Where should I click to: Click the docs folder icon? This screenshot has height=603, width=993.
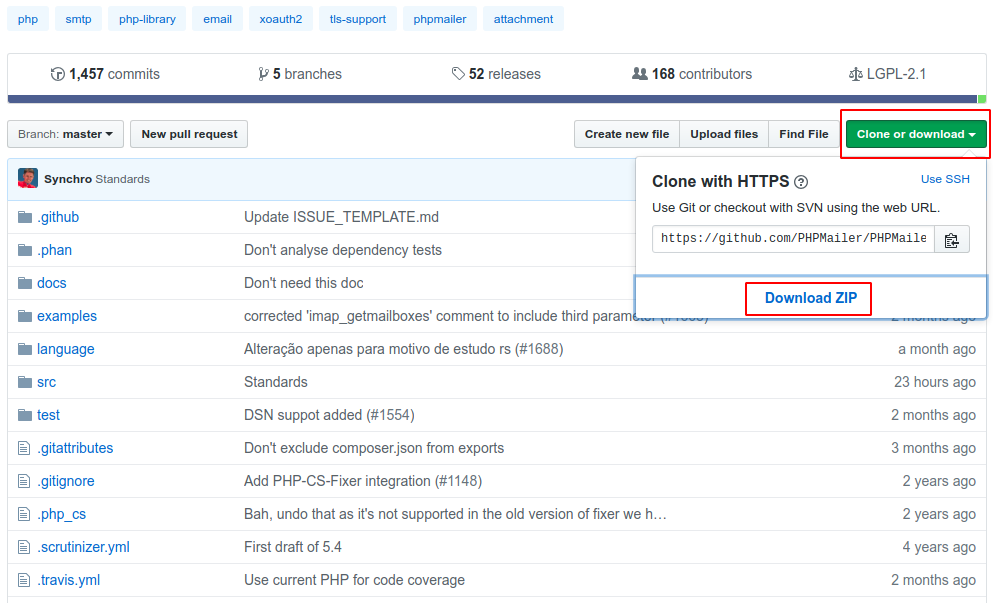(x=25, y=283)
